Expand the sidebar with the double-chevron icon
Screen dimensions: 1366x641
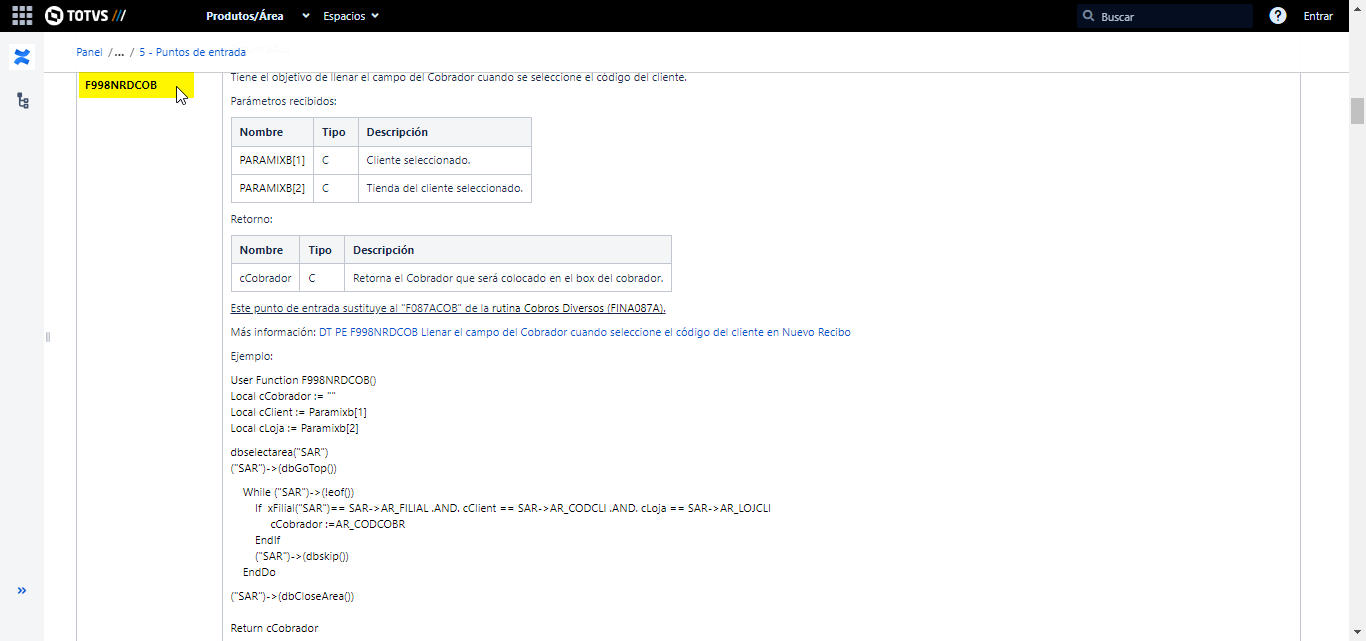(x=22, y=591)
